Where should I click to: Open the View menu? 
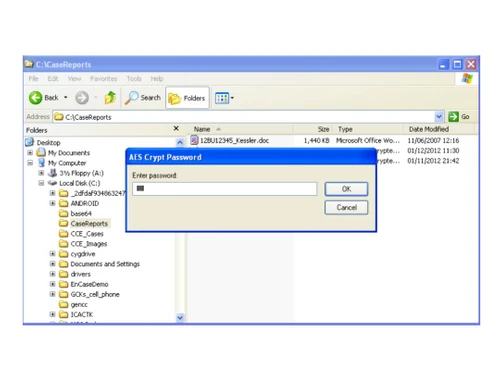74,79
